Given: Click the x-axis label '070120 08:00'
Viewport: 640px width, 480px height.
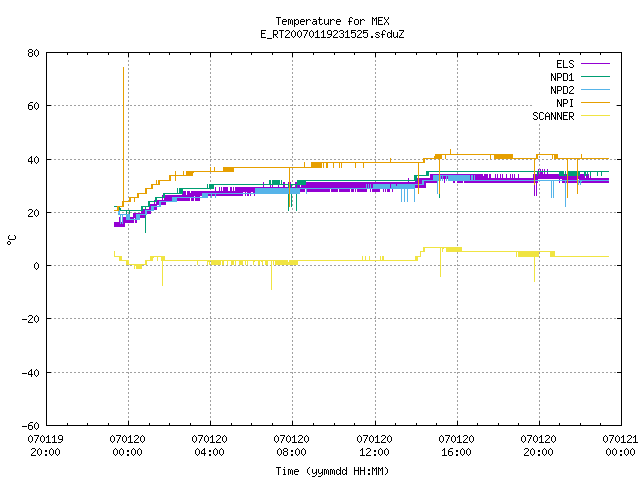Looking at the screenshot, I should tap(291, 446).
